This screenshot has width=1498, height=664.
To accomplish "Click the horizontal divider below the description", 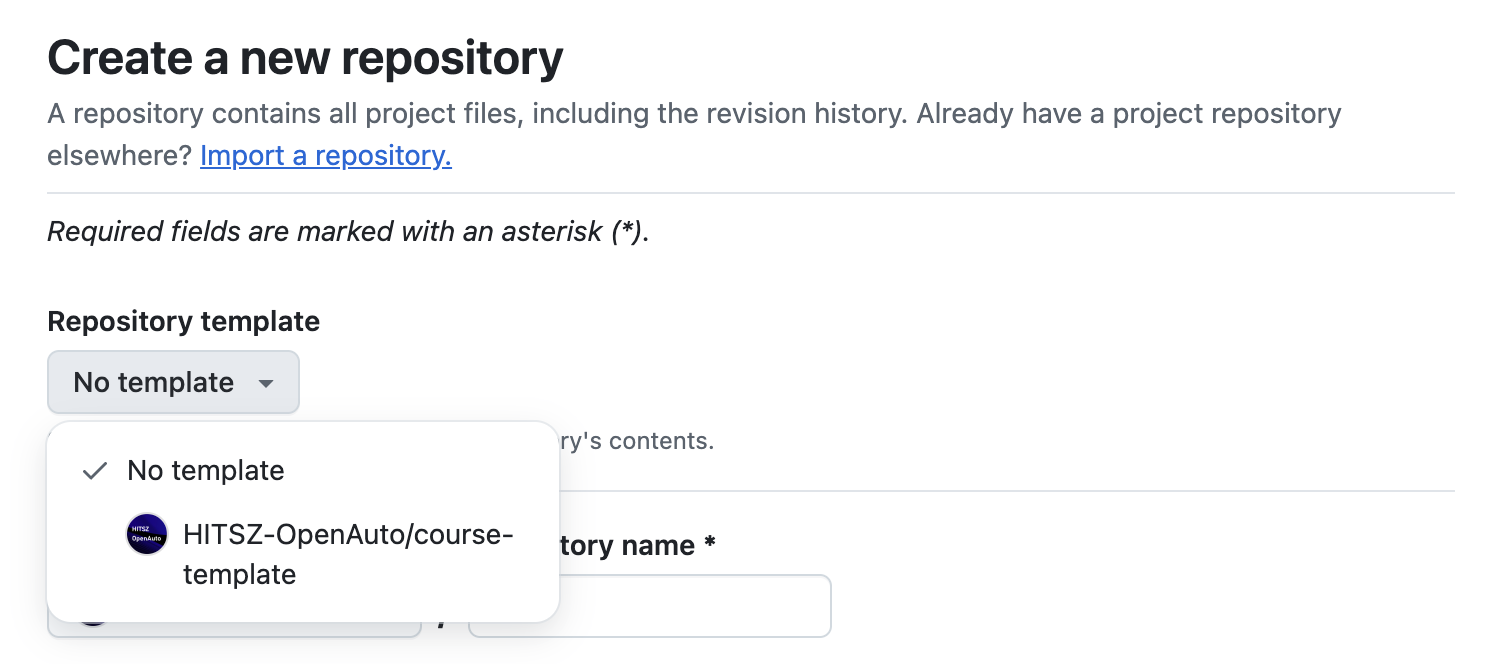I will pyautogui.click(x=750, y=193).
